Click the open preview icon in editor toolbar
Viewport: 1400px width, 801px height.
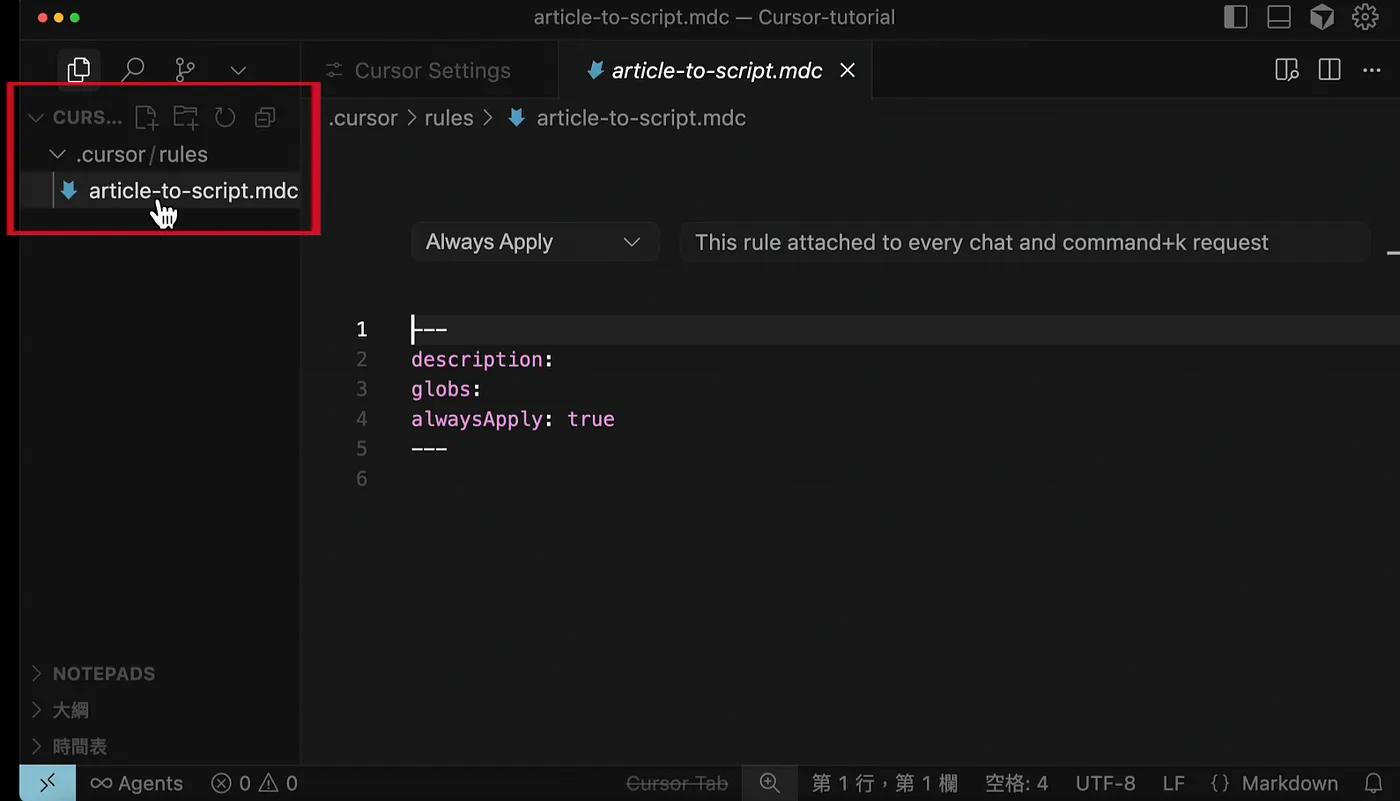point(1287,70)
